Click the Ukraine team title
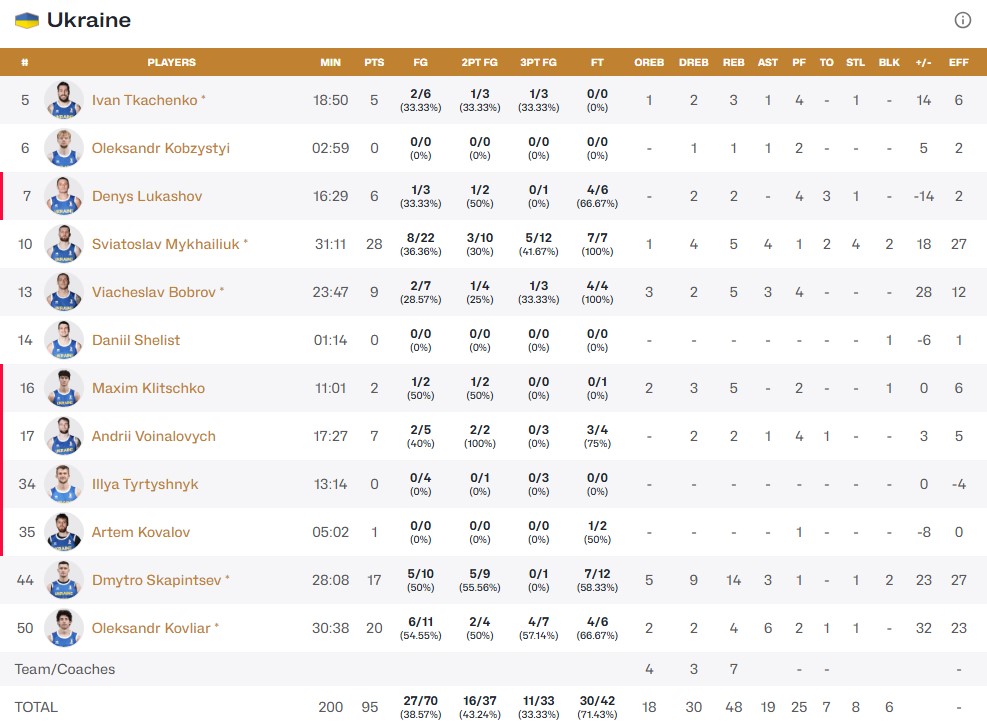This screenshot has height=727, width=987. (89, 20)
